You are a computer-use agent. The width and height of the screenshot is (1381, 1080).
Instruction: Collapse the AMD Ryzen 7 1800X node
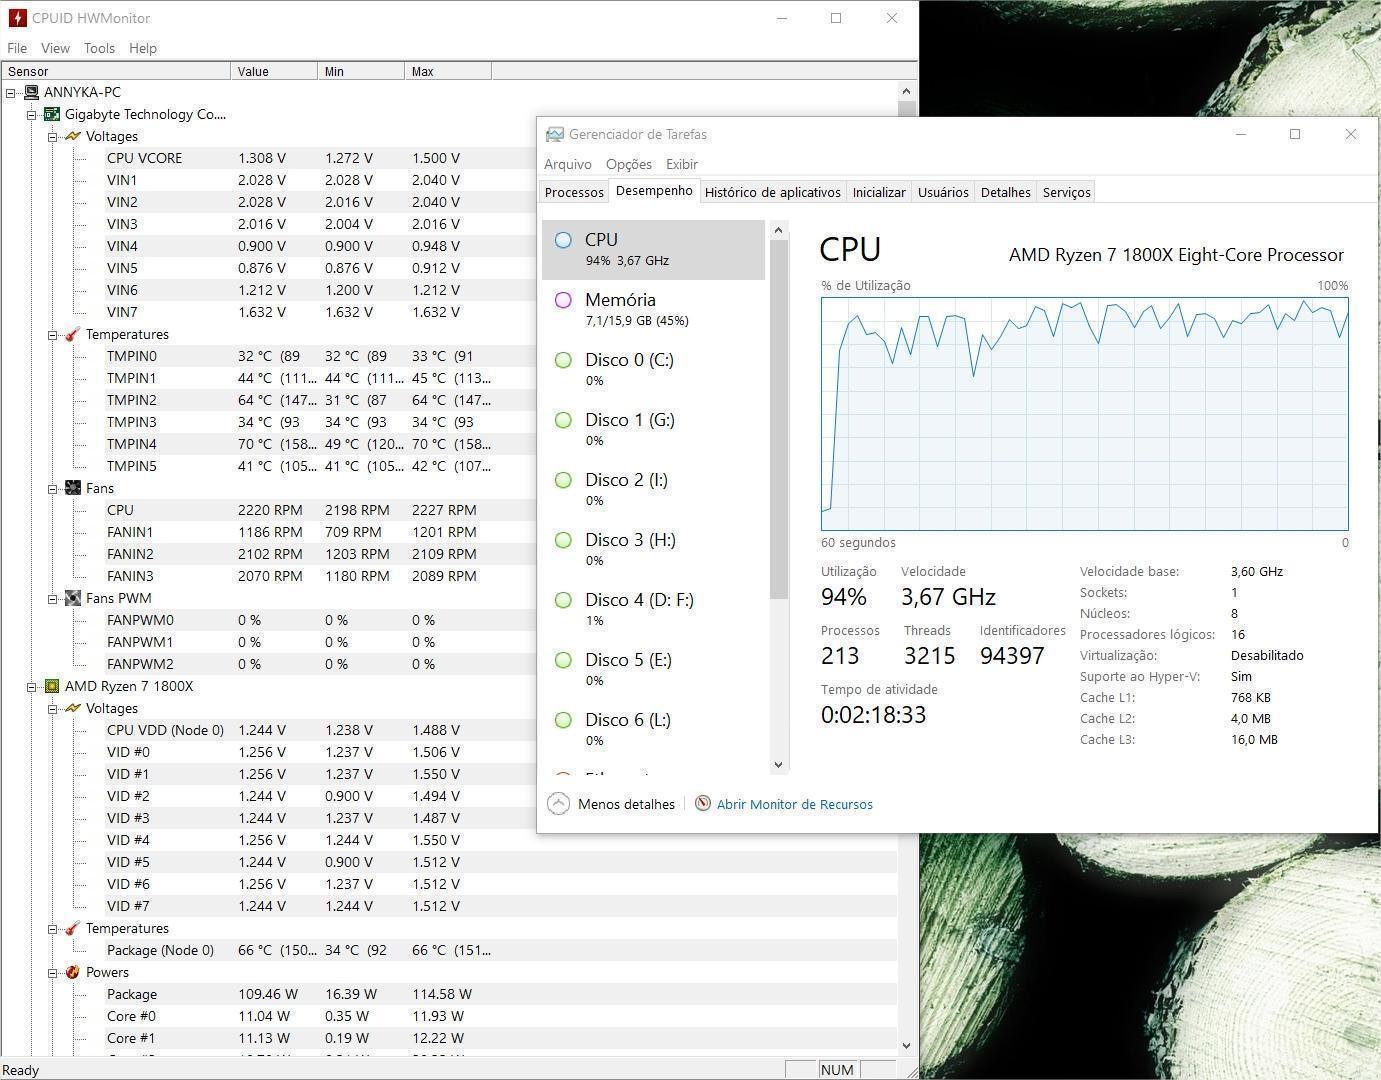(x=31, y=686)
